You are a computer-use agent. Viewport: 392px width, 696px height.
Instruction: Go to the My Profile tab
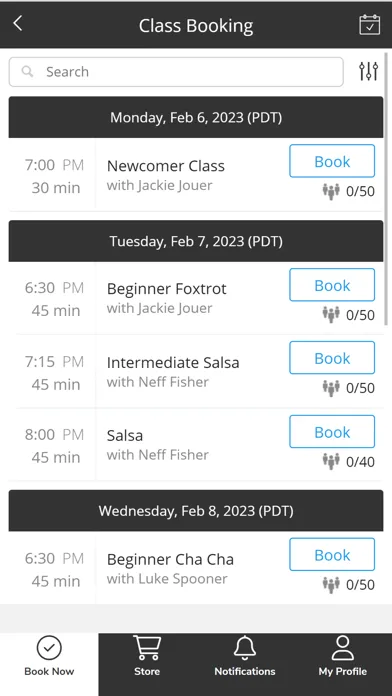[x=343, y=656]
